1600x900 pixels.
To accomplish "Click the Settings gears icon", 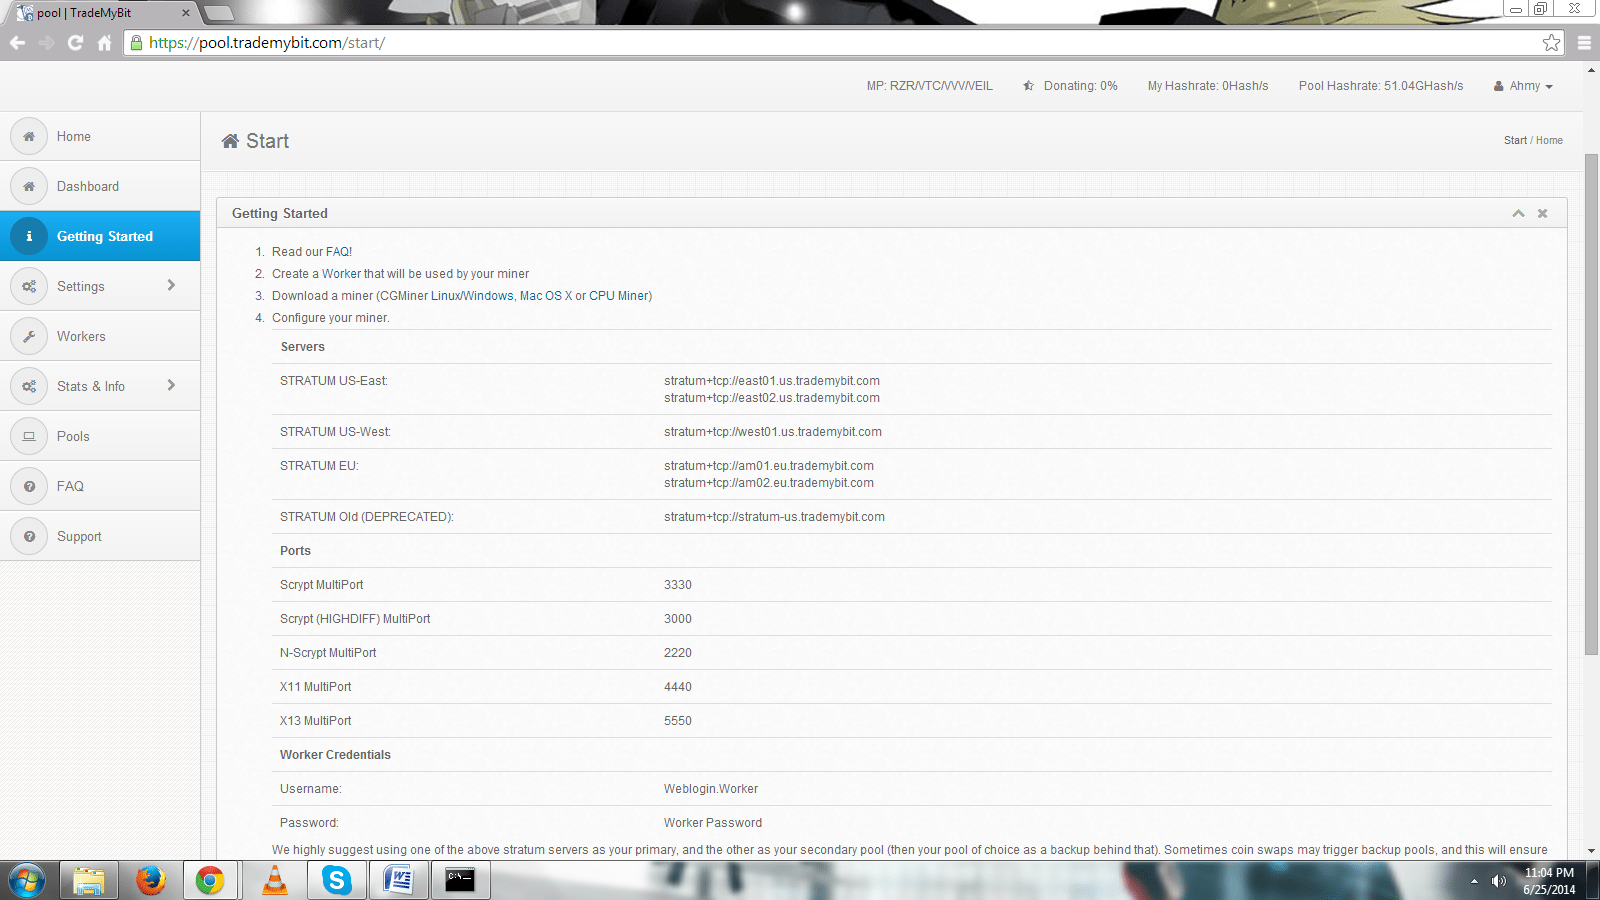I will tap(29, 286).
